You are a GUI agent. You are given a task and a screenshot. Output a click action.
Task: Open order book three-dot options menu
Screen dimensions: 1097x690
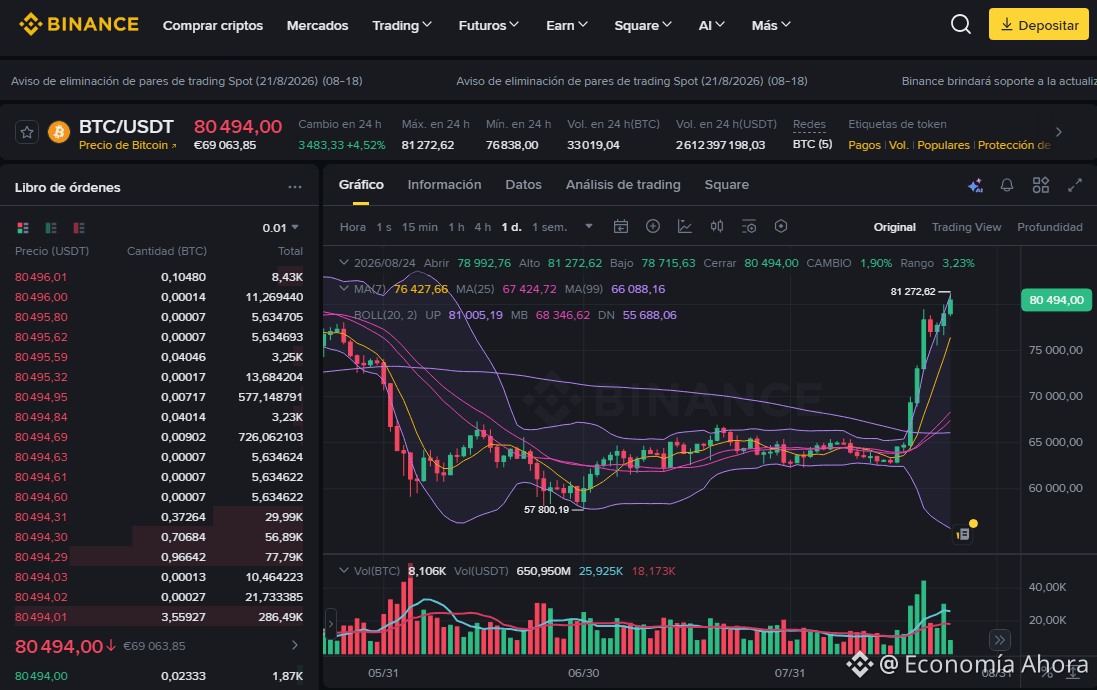point(295,187)
